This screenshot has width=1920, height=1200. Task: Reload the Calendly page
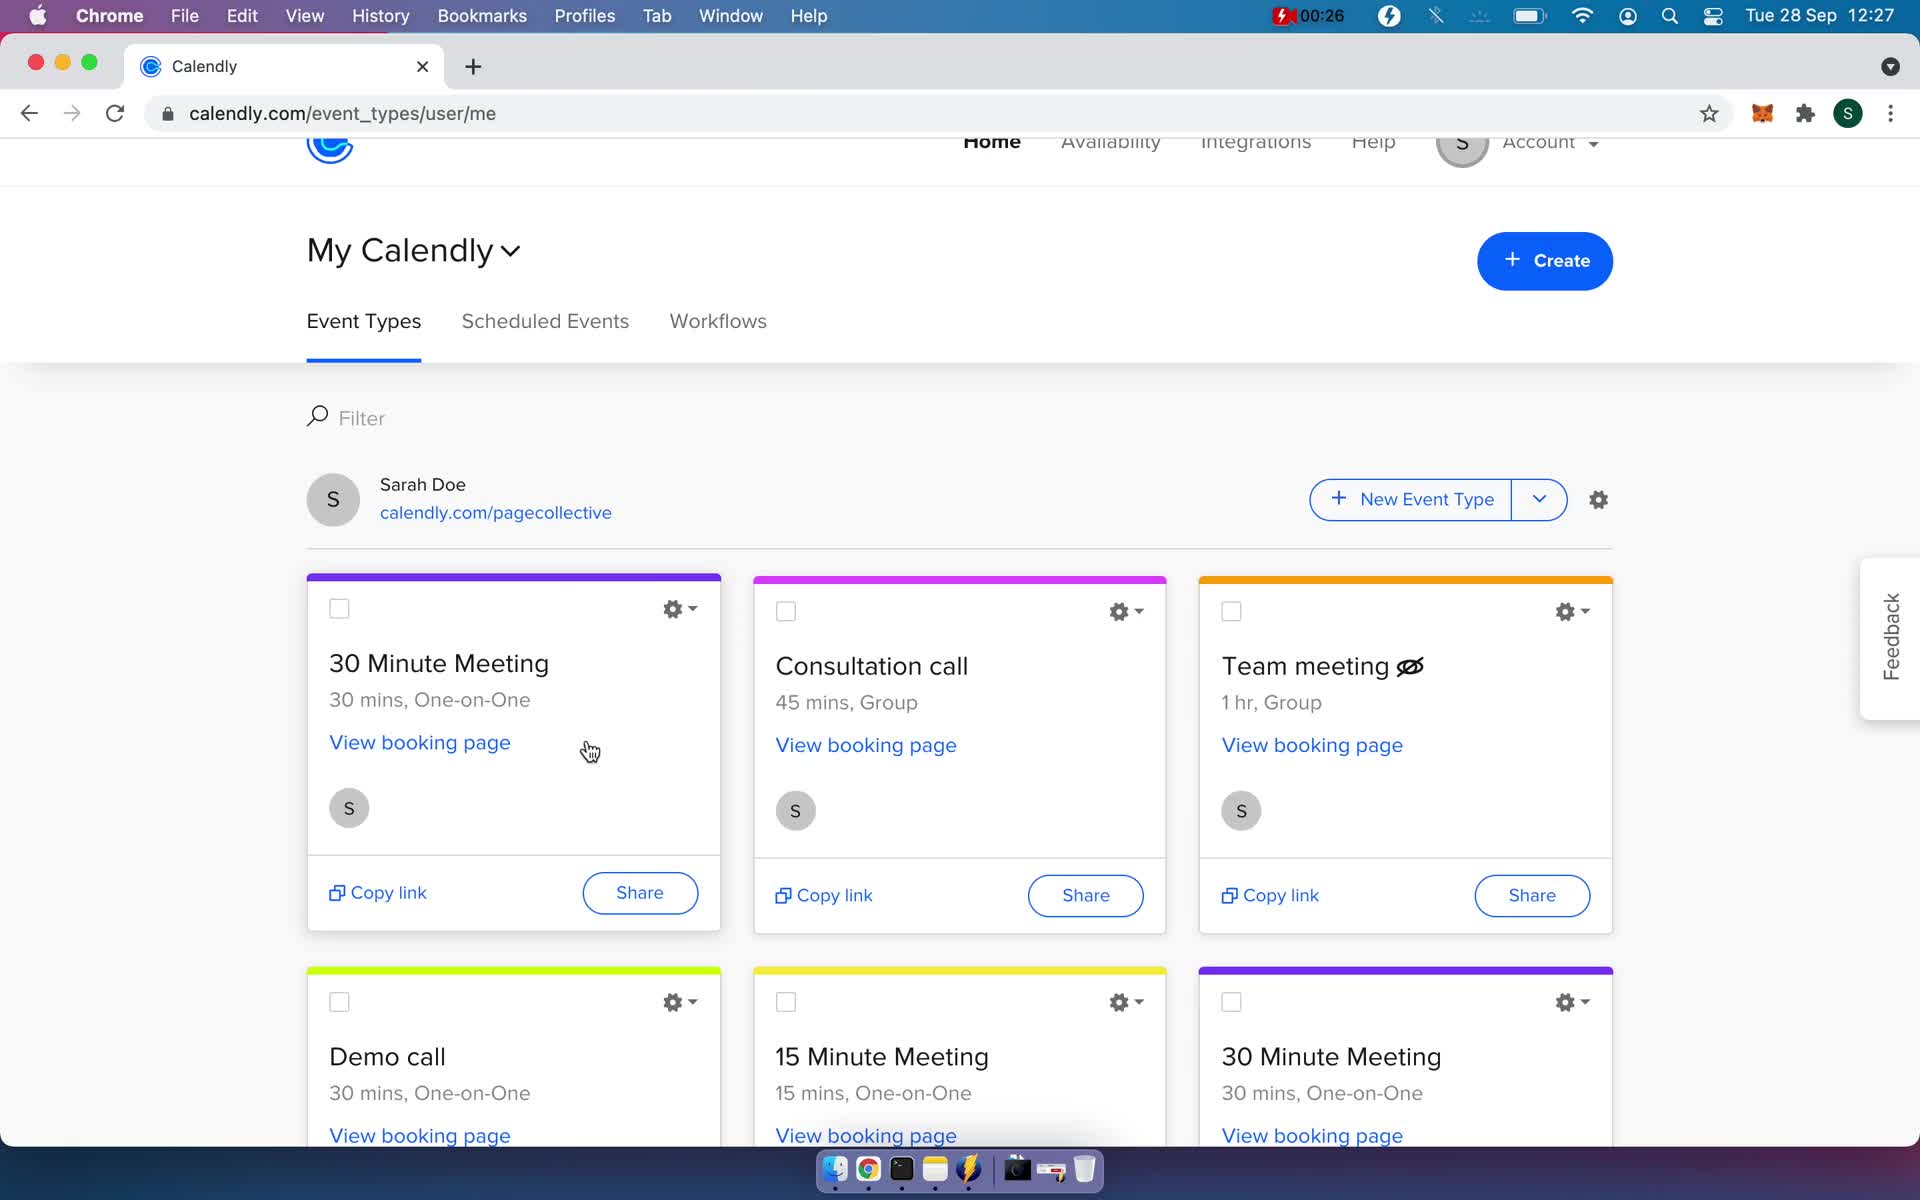115,113
